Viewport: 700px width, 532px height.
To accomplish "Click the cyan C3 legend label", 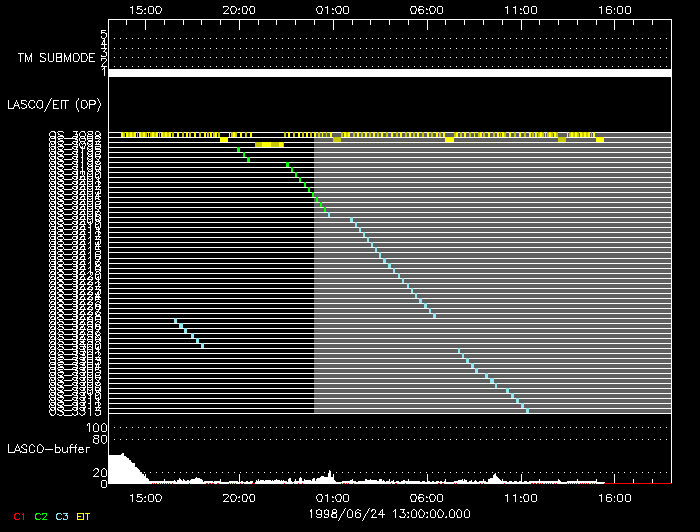I will (62, 516).
